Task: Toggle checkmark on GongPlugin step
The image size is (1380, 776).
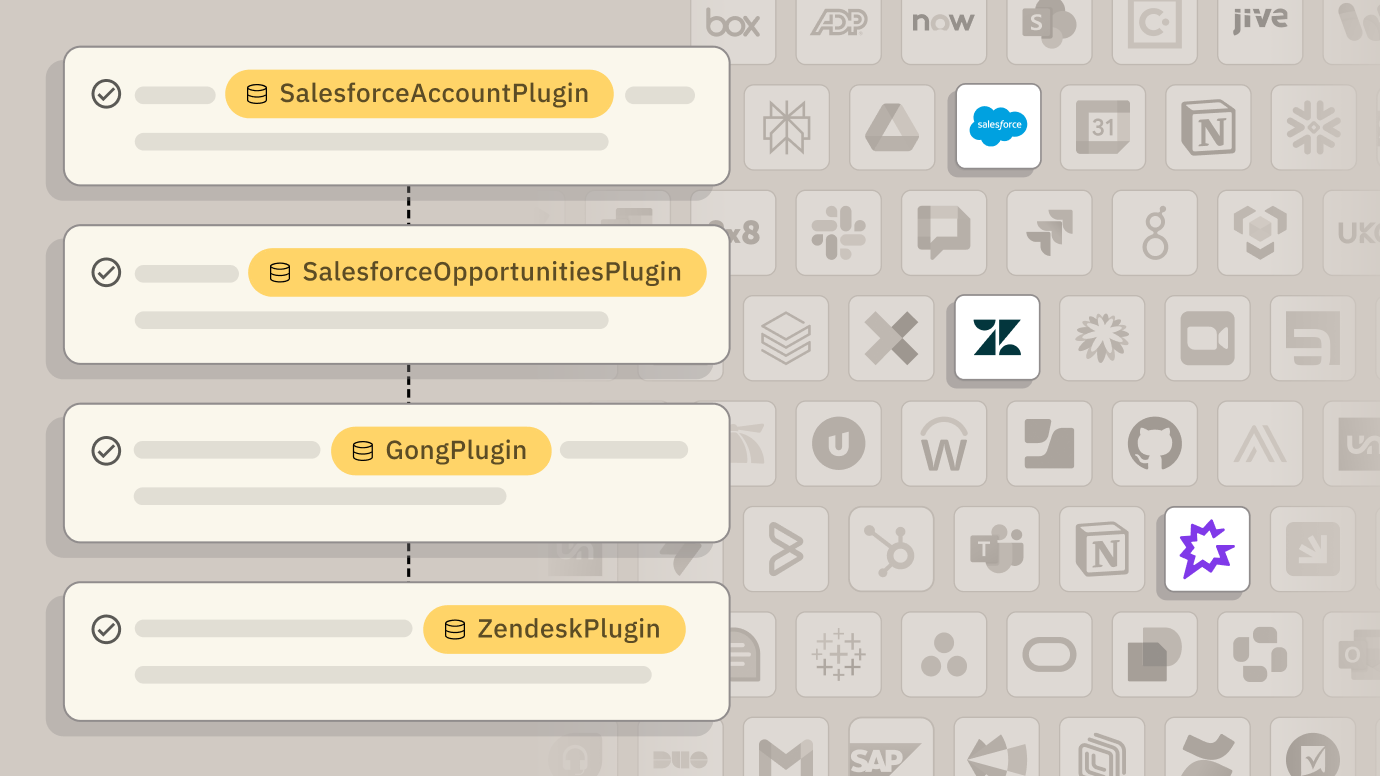Action: click(106, 451)
